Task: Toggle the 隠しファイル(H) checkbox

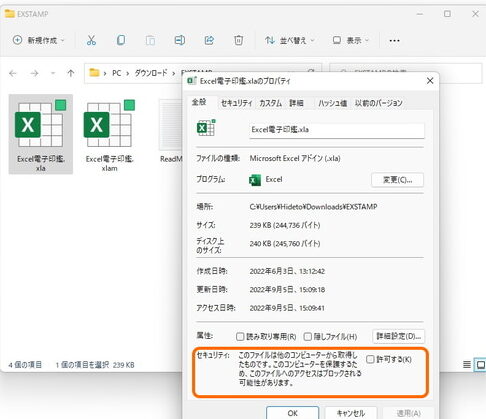Action: pos(308,337)
